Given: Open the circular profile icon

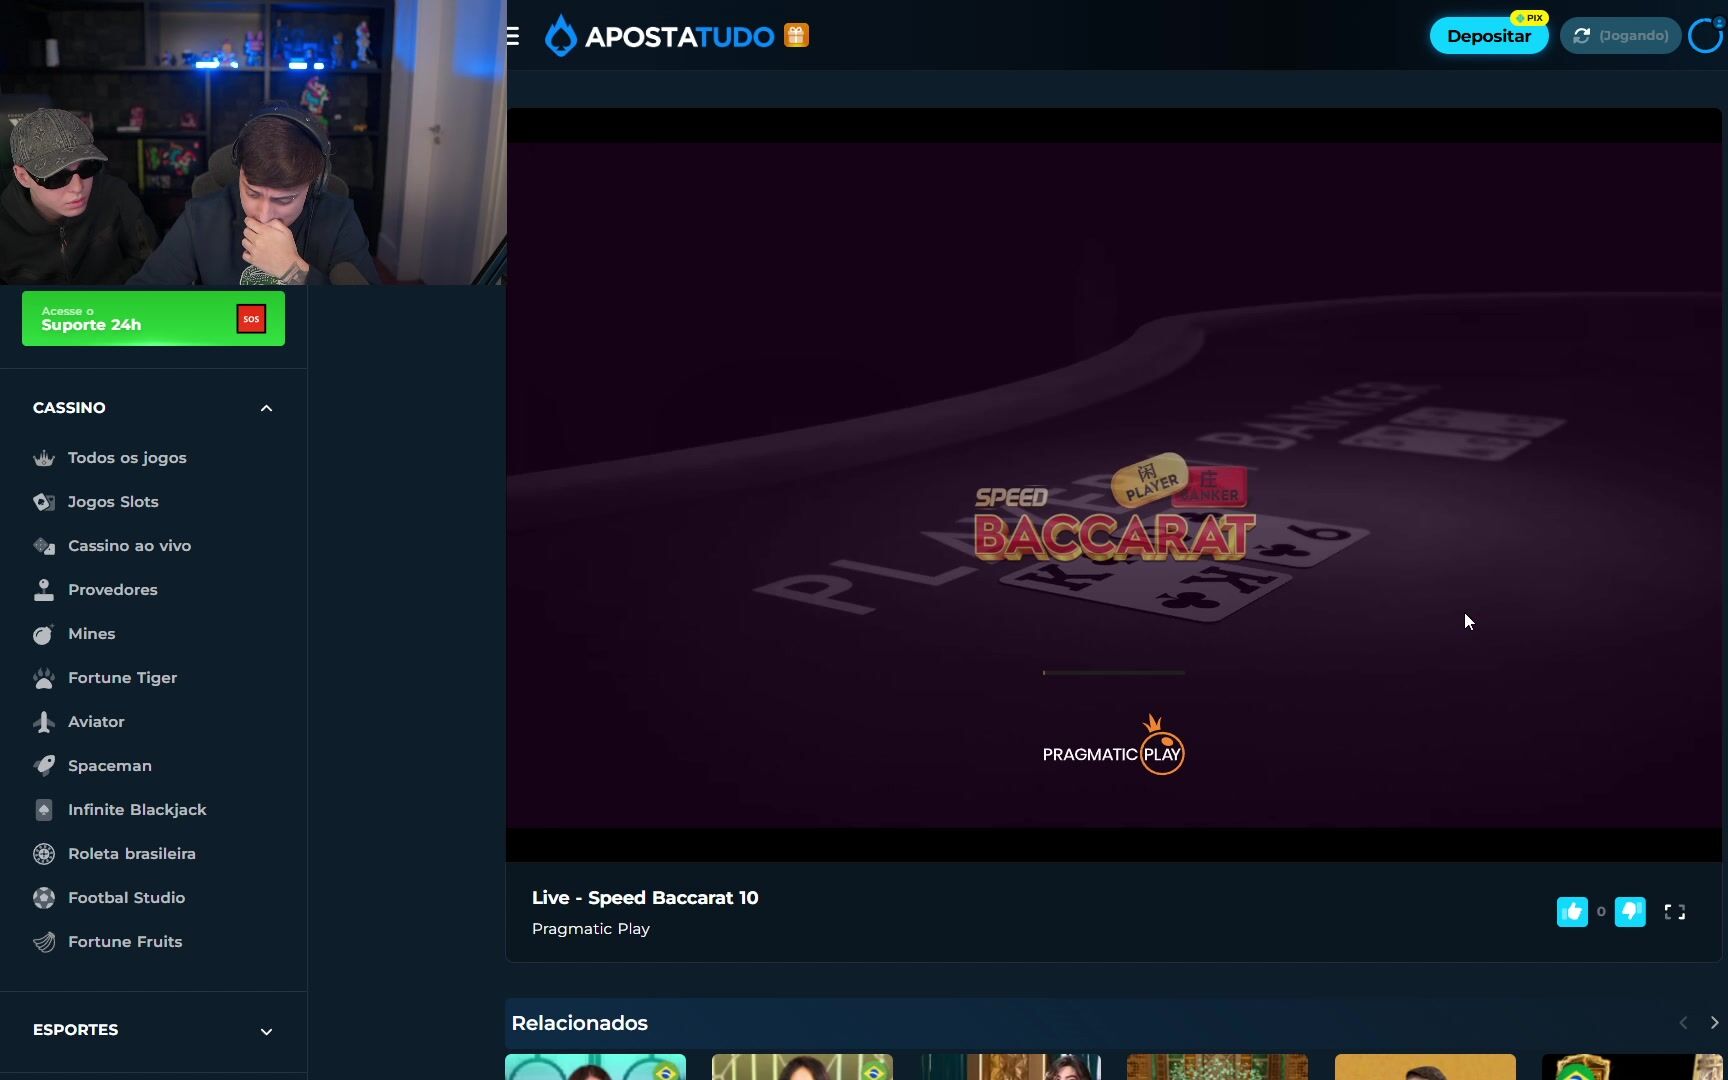Looking at the screenshot, I should (x=1705, y=36).
